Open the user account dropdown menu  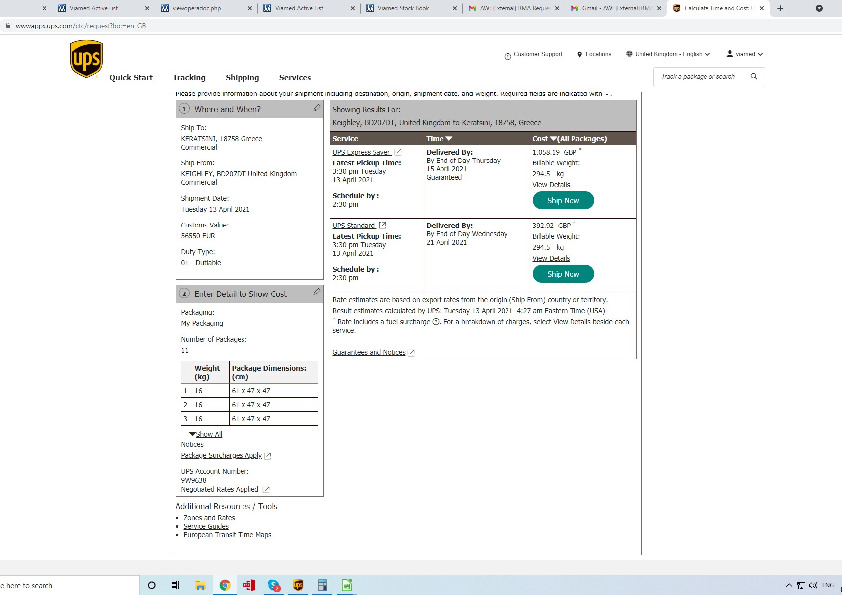(x=745, y=54)
